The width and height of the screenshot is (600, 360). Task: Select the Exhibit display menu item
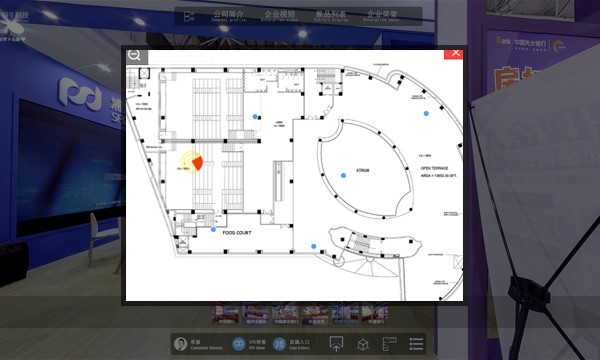331,16
